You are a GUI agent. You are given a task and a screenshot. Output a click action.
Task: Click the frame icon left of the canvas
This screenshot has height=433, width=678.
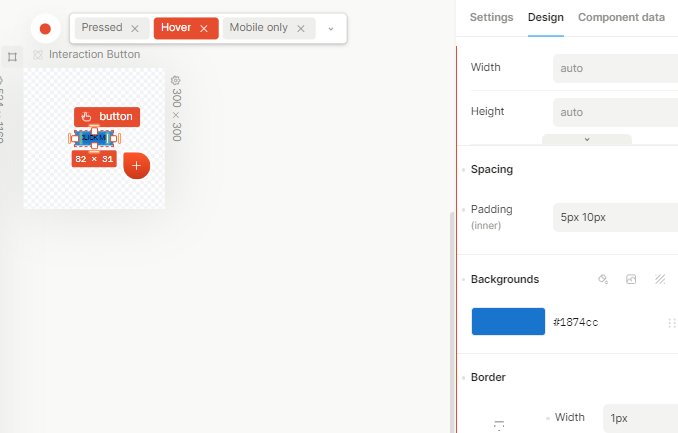click(12, 57)
